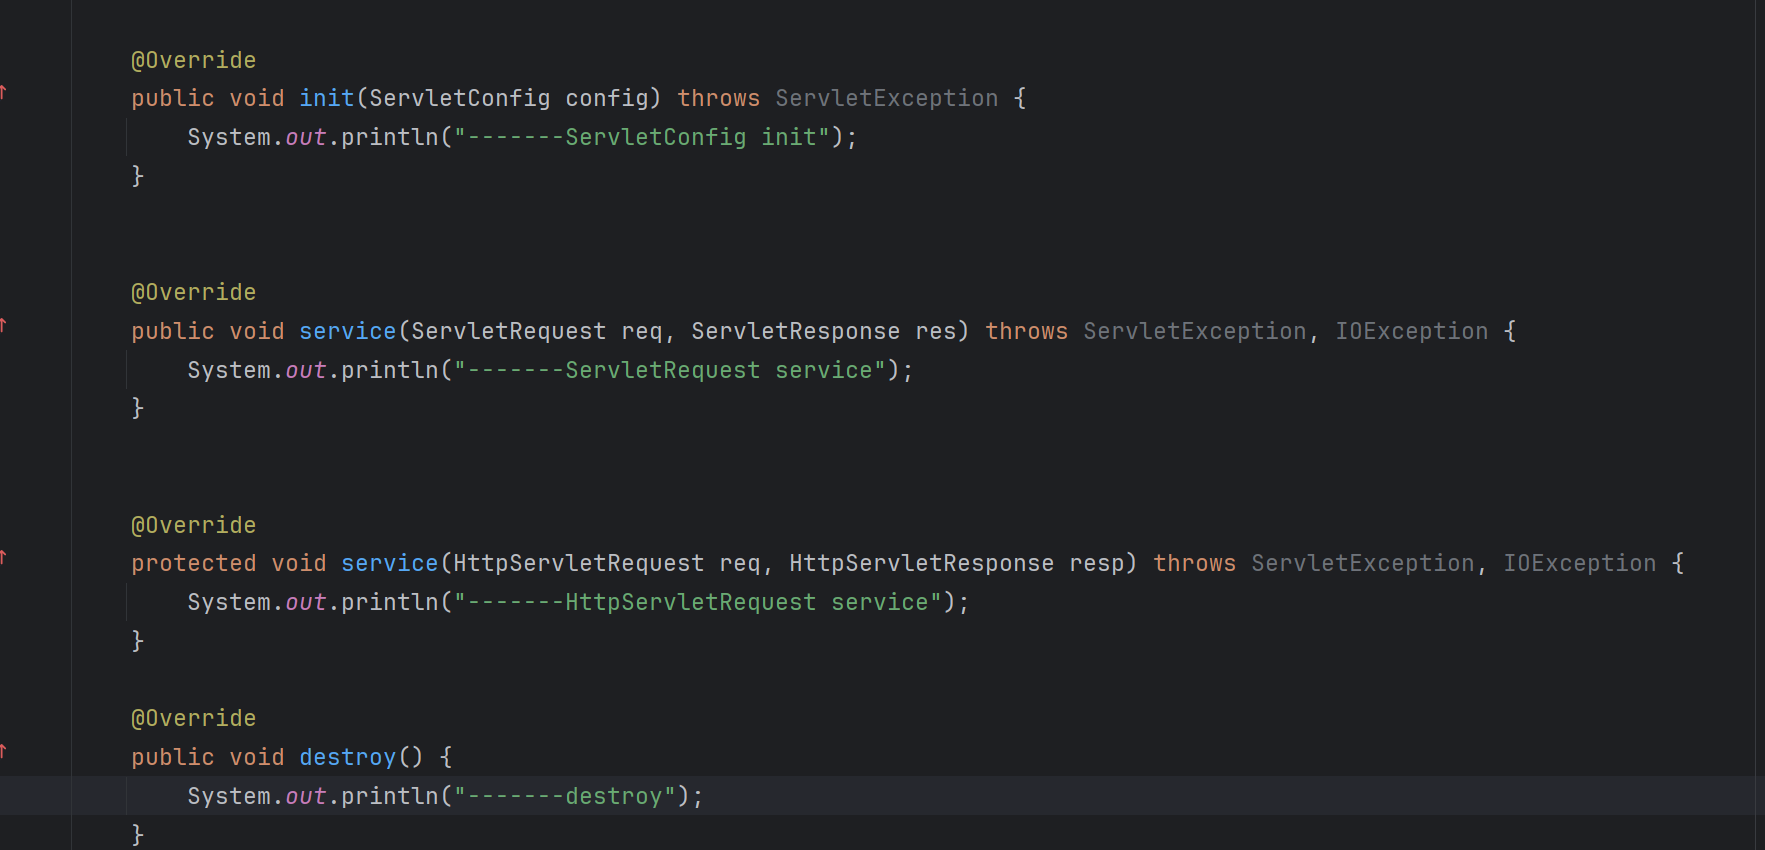
Task: Click System in the protected service body
Action: pos(229,602)
